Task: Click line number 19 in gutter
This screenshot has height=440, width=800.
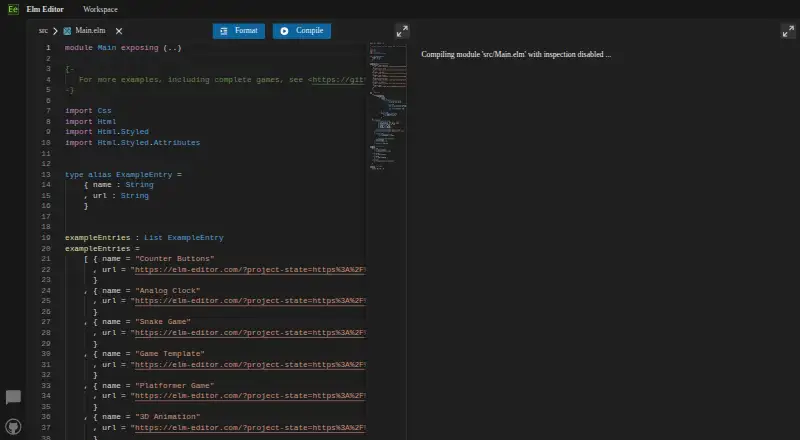Action: point(46,237)
